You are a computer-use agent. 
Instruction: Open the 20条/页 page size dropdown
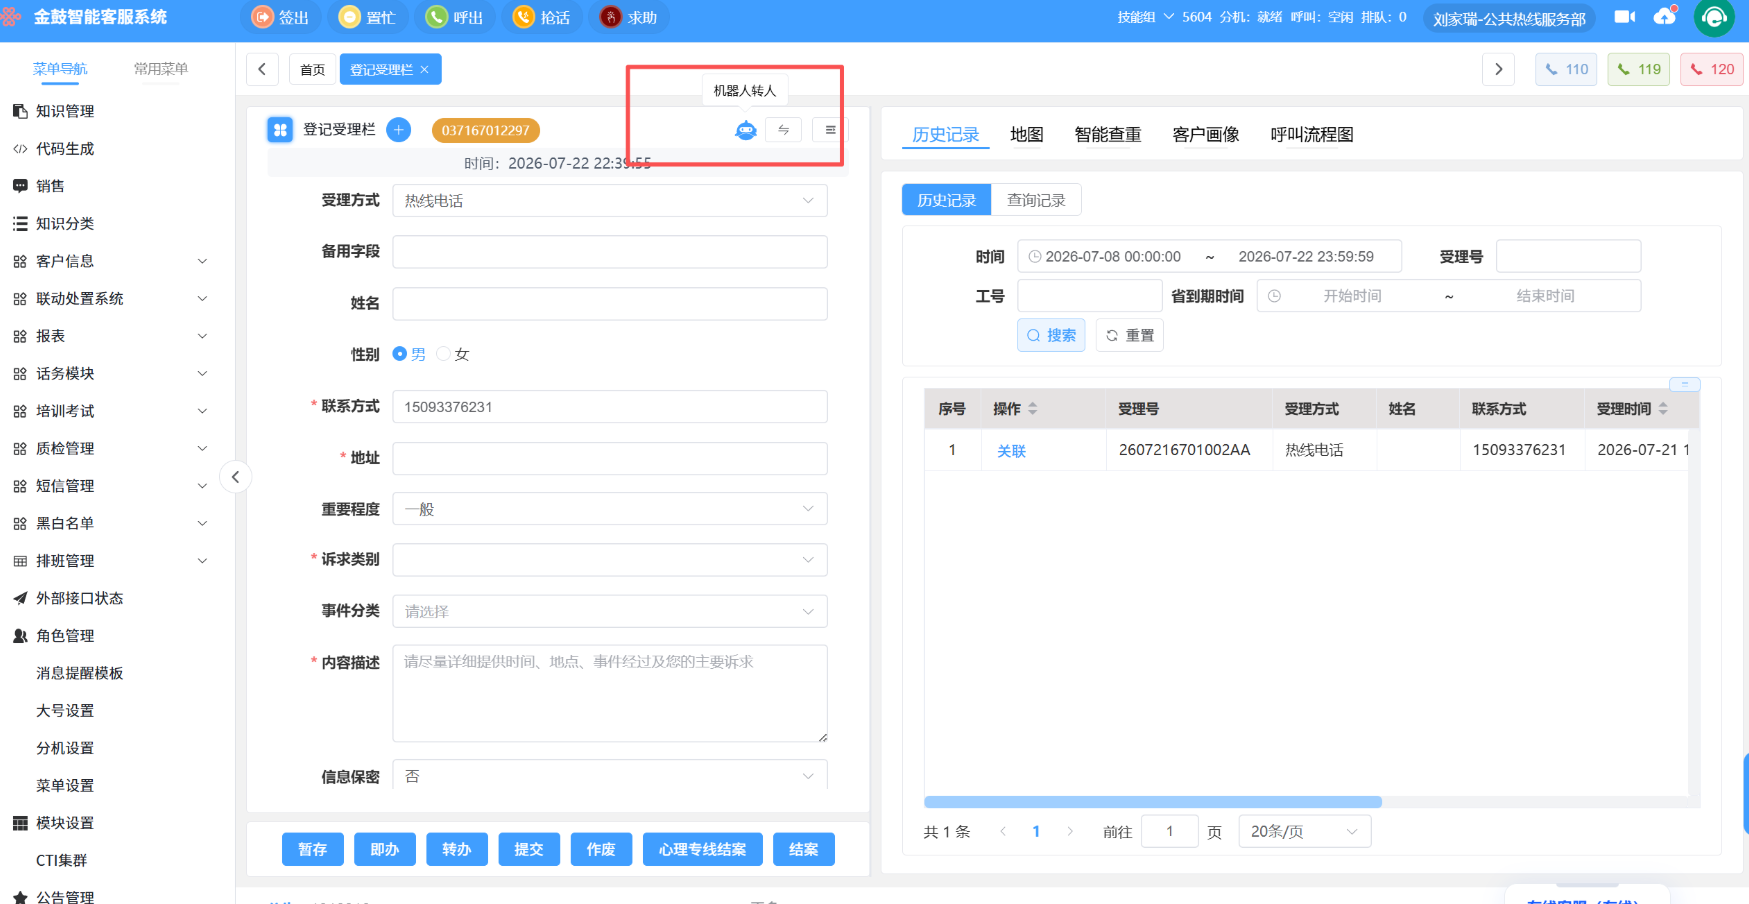[x=1305, y=832]
